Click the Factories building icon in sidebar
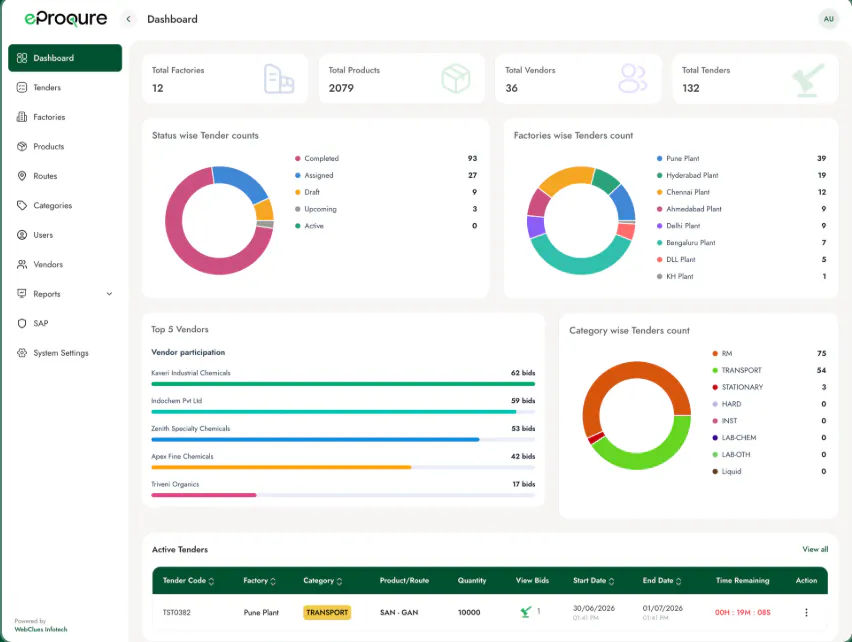The image size is (852, 642). click(x=22, y=117)
